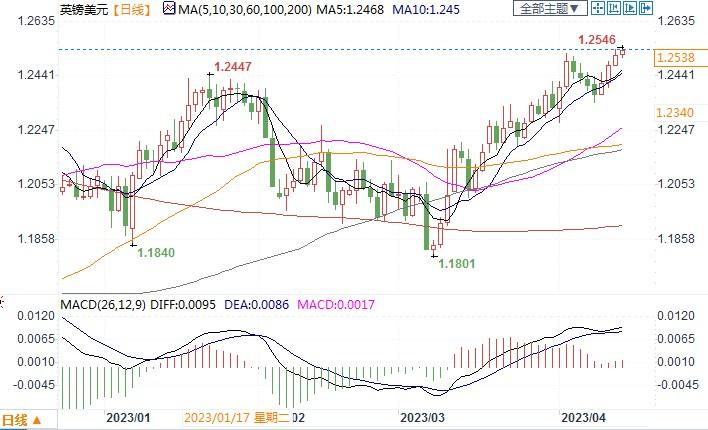Click the 1.2538 current price tag
The width and height of the screenshot is (708, 430).
tap(680, 59)
